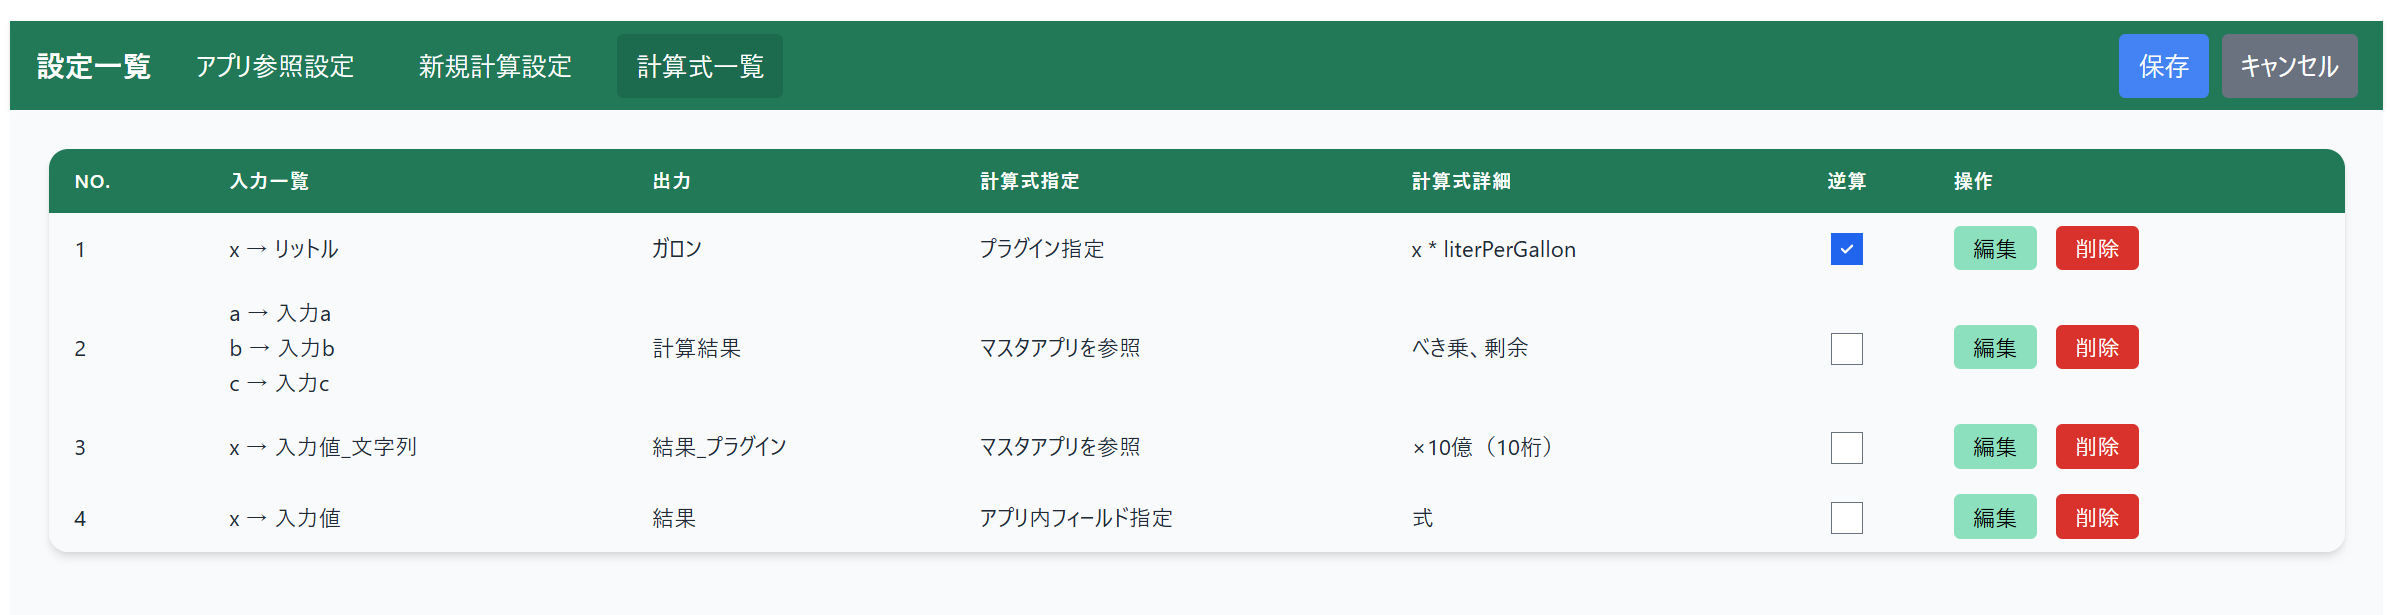Click 編集 for the 計算結果 row

click(1994, 348)
